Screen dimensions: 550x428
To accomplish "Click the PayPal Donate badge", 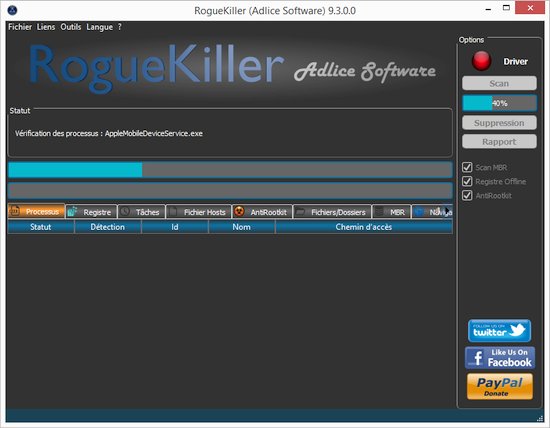I will click(x=500, y=386).
